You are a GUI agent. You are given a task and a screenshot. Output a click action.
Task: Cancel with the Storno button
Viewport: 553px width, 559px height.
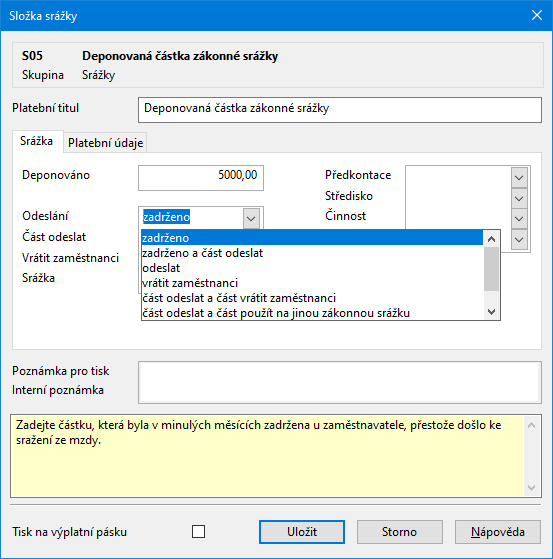coord(400,532)
